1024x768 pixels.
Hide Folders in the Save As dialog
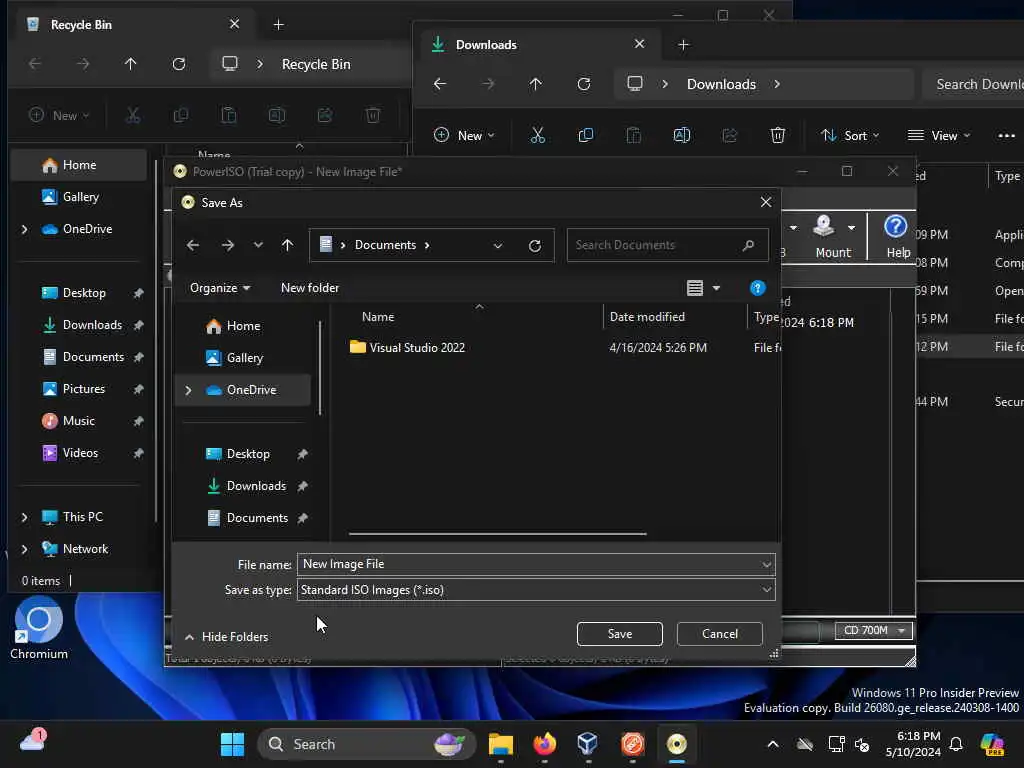tap(227, 637)
